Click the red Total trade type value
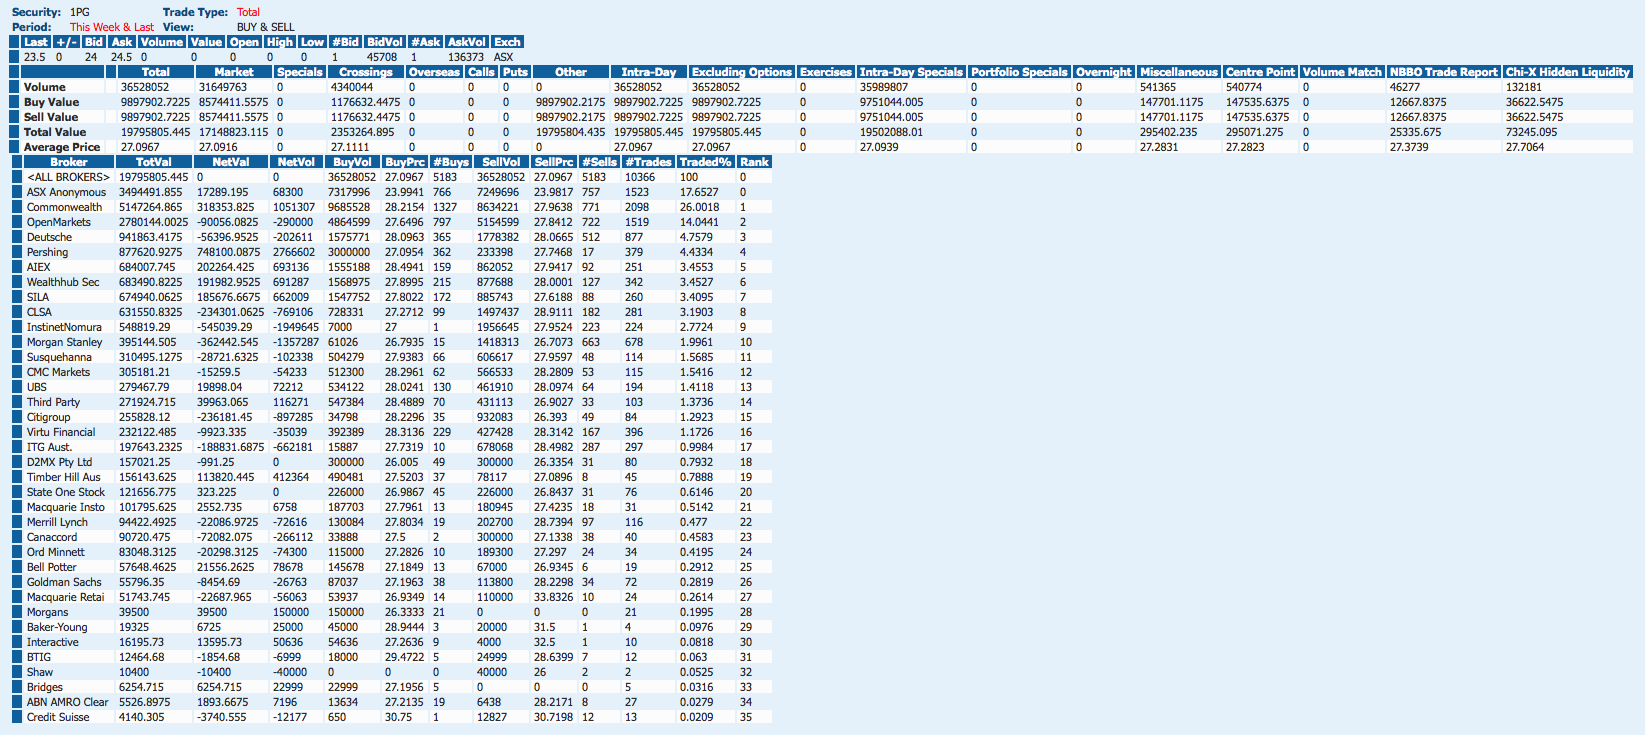Viewport: 1645px width, 735px height. click(248, 12)
